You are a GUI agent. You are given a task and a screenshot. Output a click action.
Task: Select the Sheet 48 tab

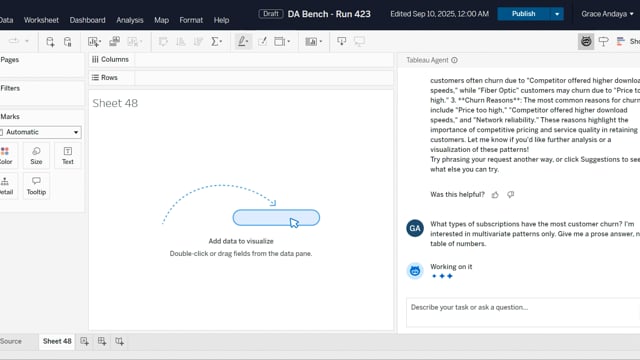click(57, 341)
